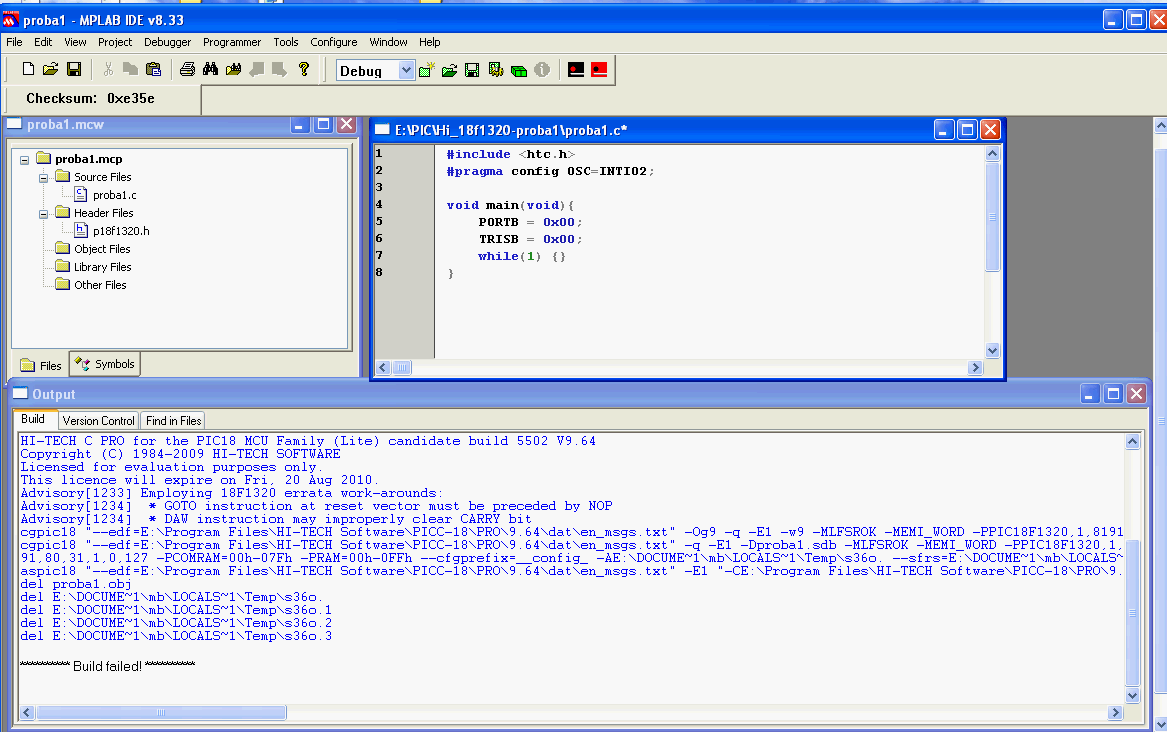This screenshot has width=1167, height=732.
Task: Click the left arrow navigation toolbar icon
Action: (x=257, y=69)
